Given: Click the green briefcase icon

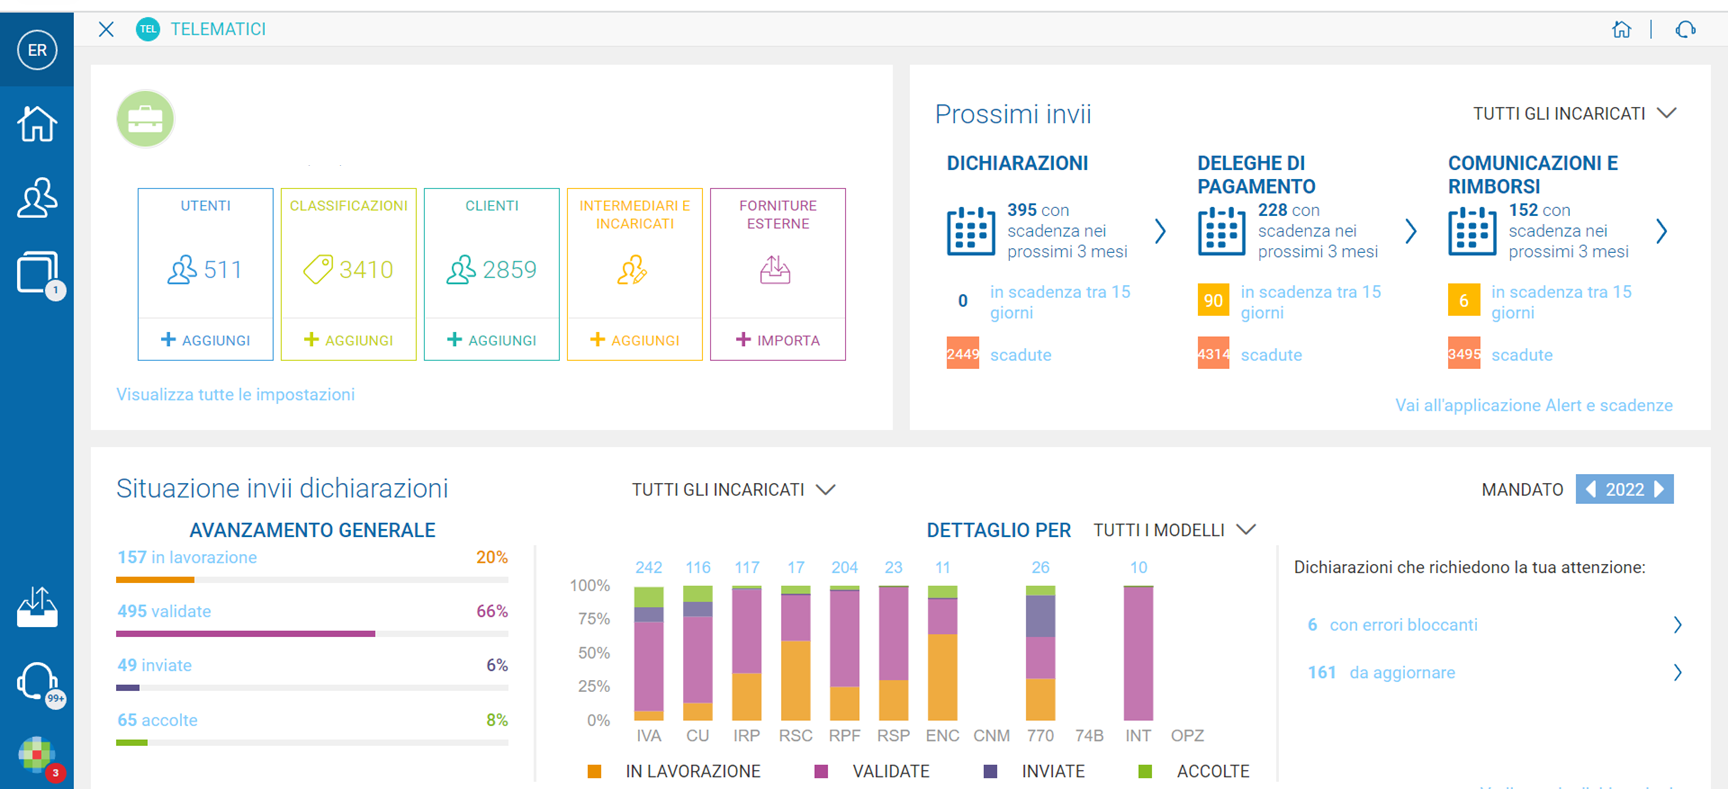Looking at the screenshot, I should pos(145,119).
